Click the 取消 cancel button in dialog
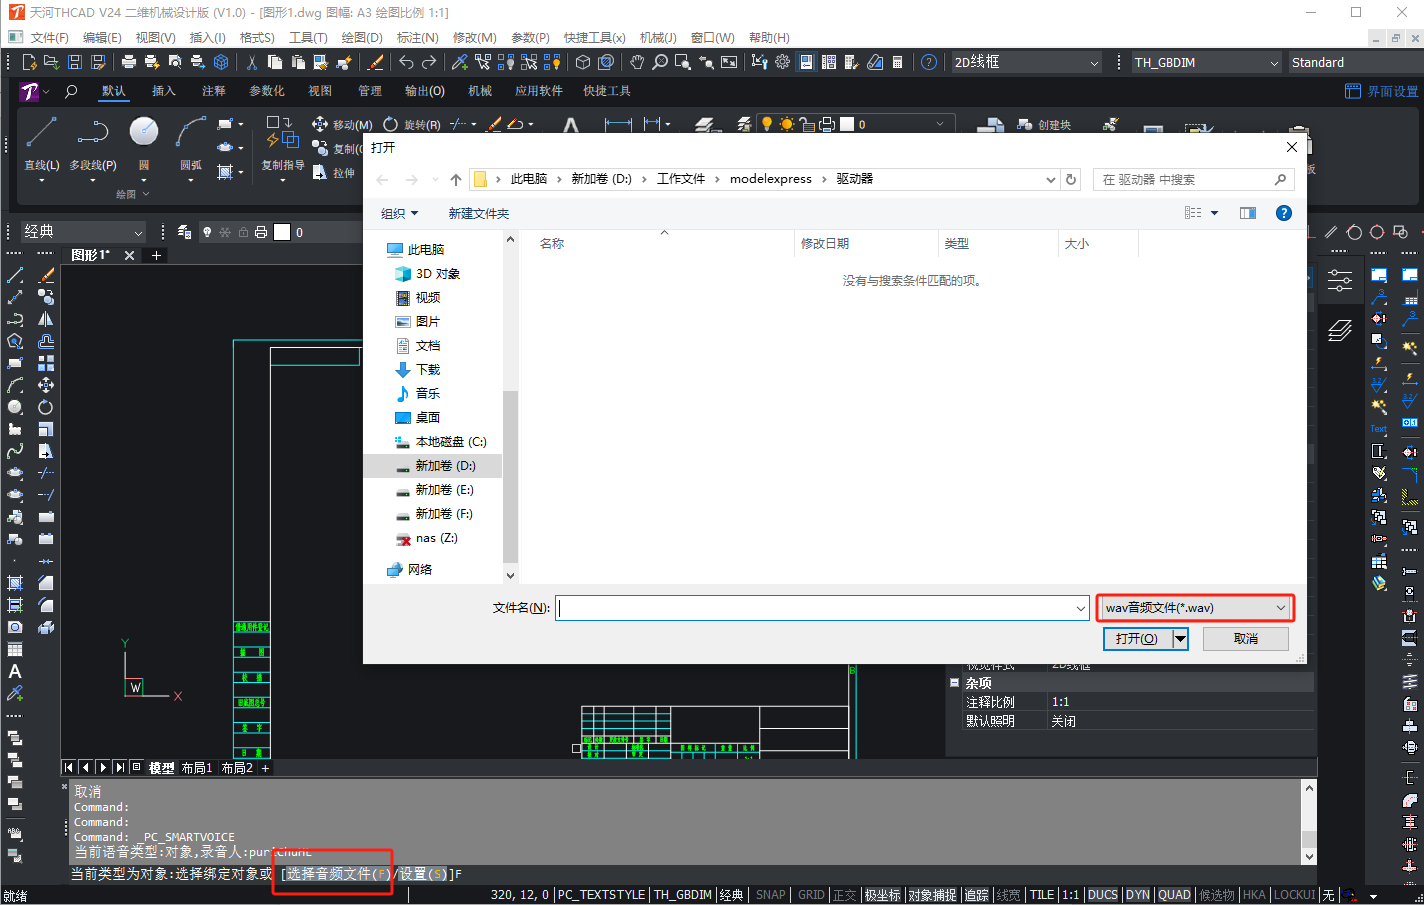Image resolution: width=1424 pixels, height=905 pixels. tap(1246, 638)
